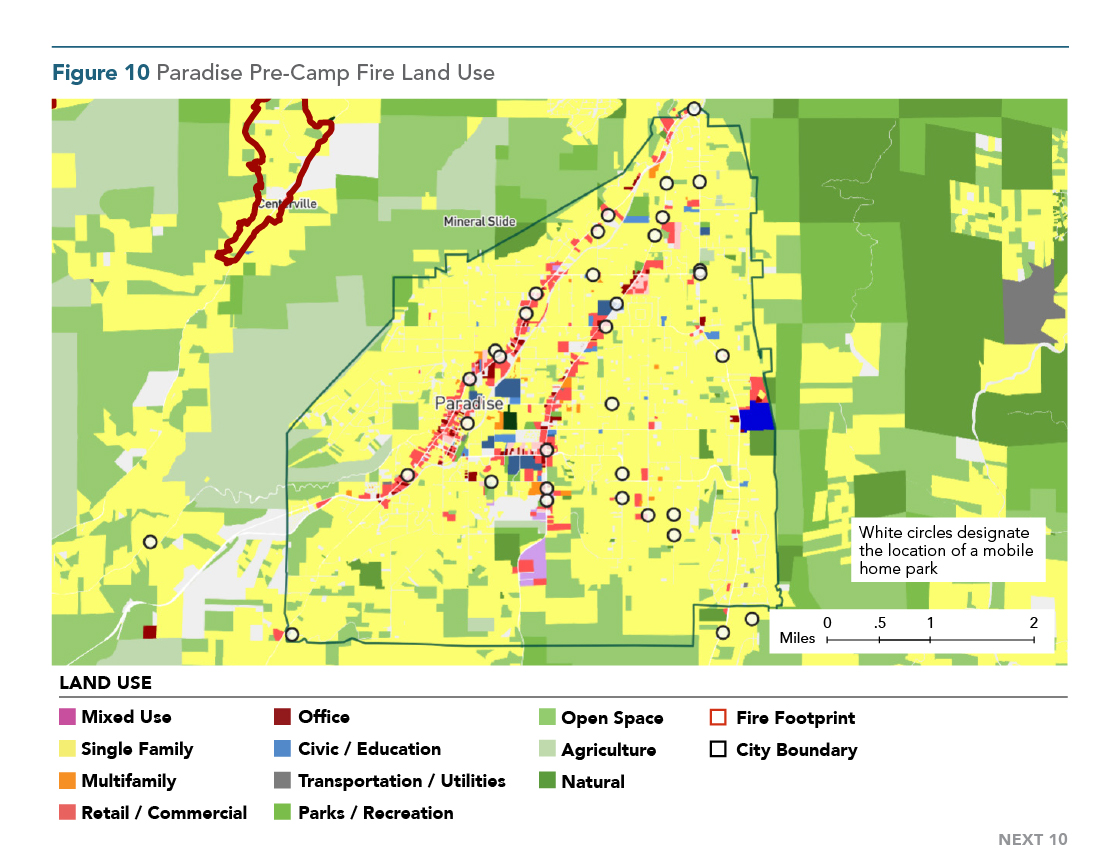Screen dimensions: 1120x866
Task: Select the 'City Boundary' legend label
Action: coord(797,750)
